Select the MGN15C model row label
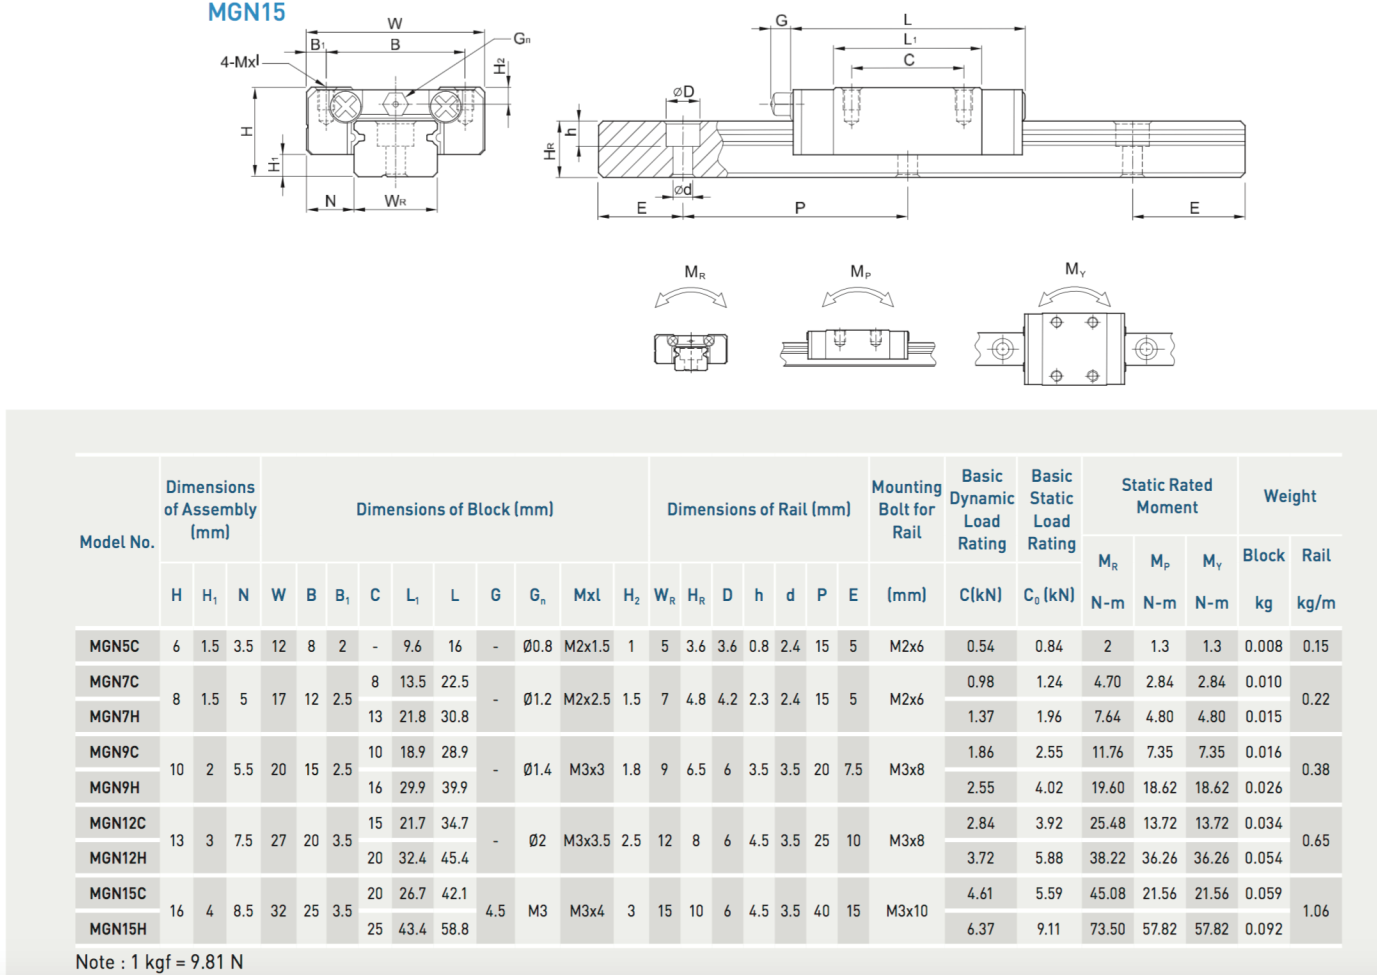Screen dimensions: 1377x975 [118, 894]
